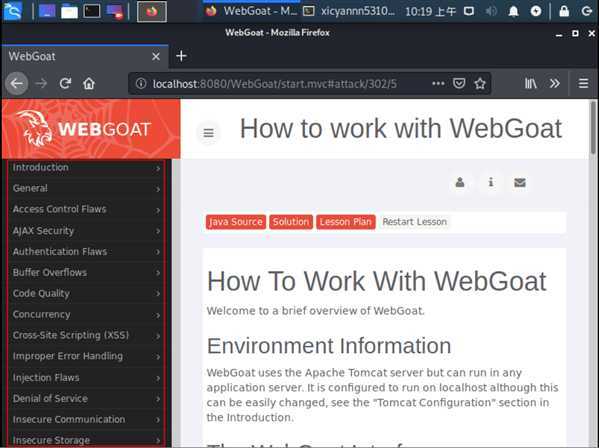Image resolution: width=599 pixels, height=448 pixels.
Task: Open the Solution button
Action: click(x=291, y=222)
